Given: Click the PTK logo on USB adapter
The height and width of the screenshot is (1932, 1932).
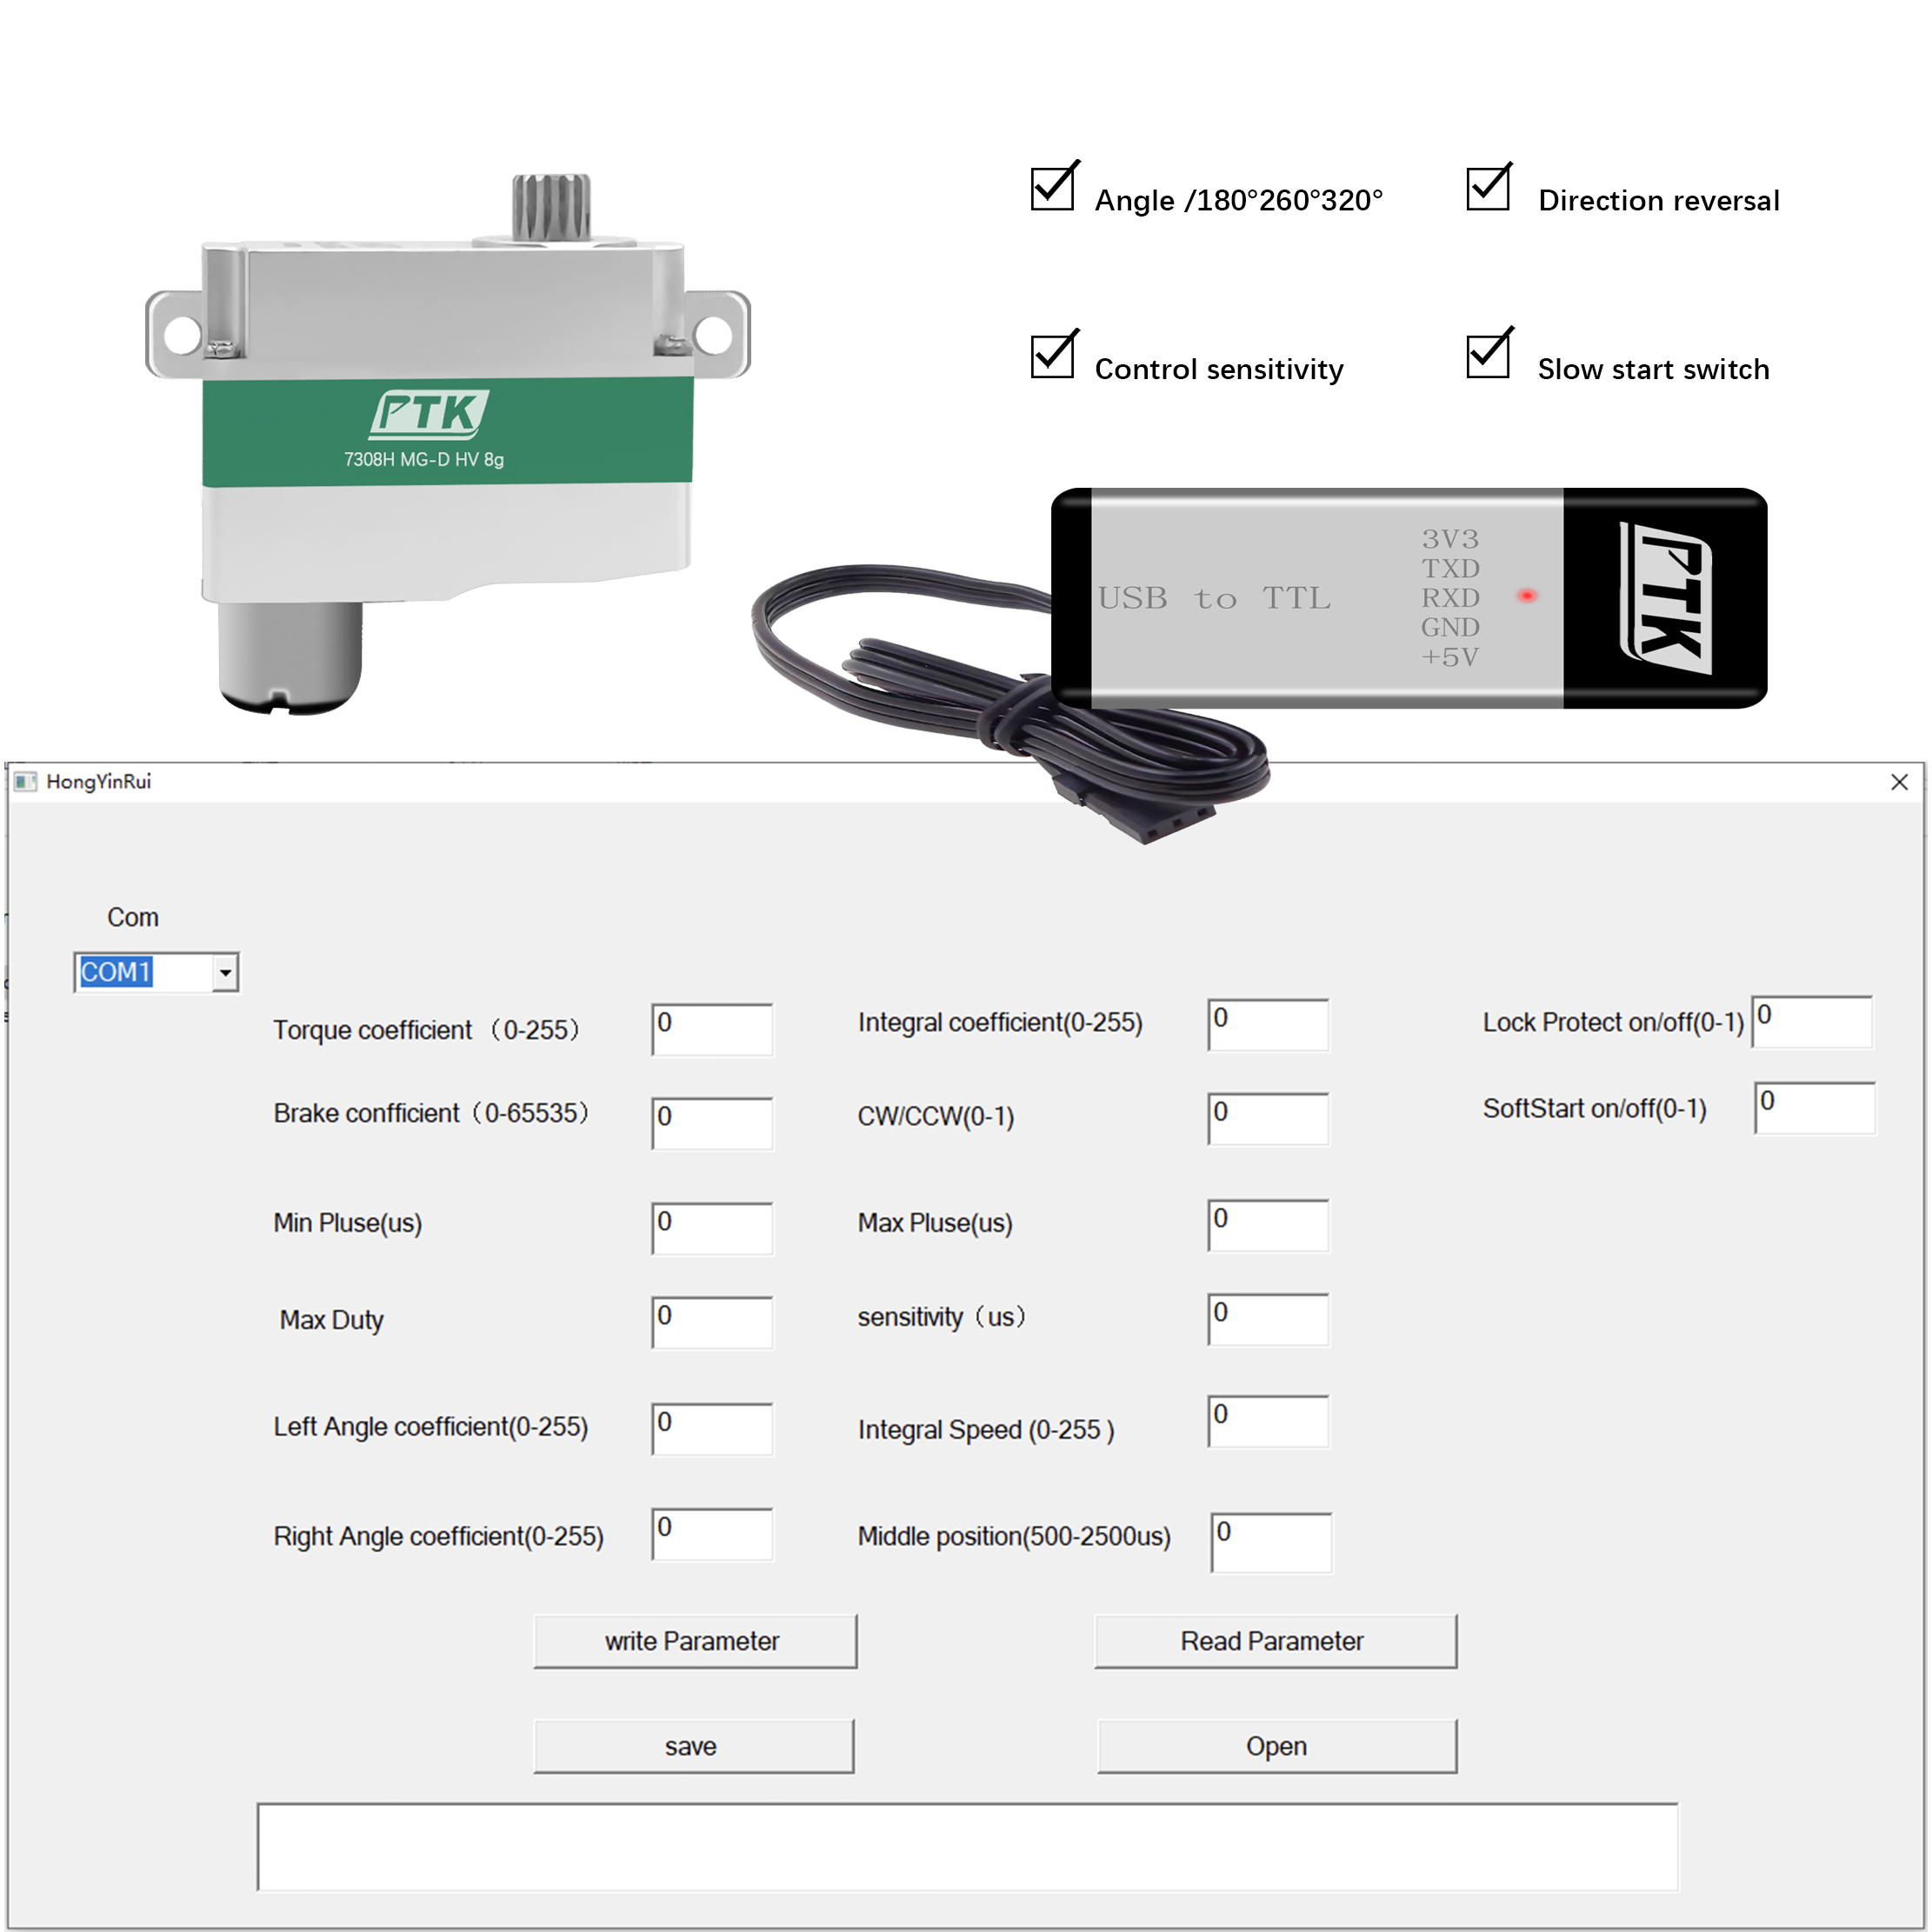Looking at the screenshot, I should pyautogui.click(x=1665, y=598).
